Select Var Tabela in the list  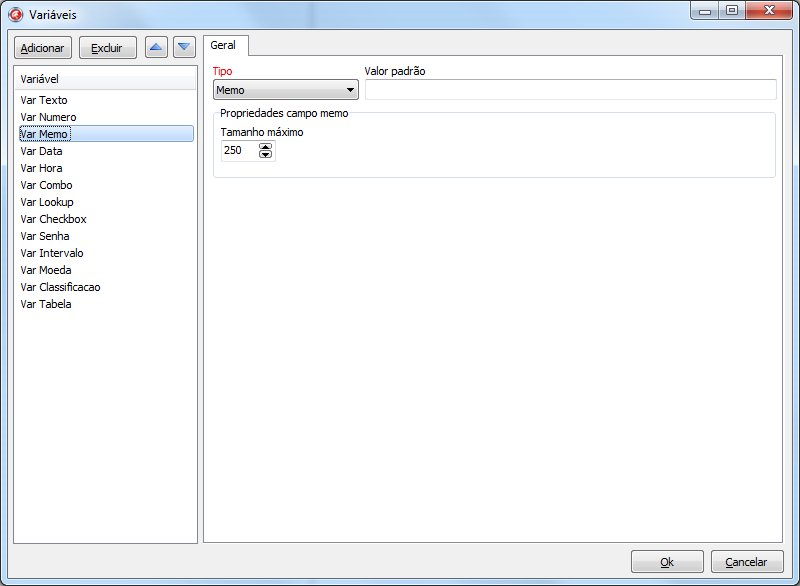pos(46,304)
